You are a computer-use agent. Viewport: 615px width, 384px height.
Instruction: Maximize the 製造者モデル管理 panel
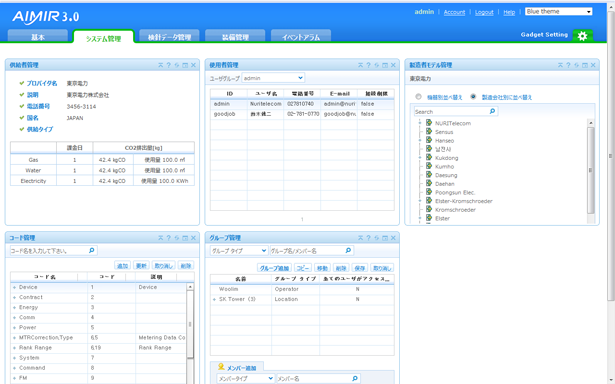click(585, 65)
